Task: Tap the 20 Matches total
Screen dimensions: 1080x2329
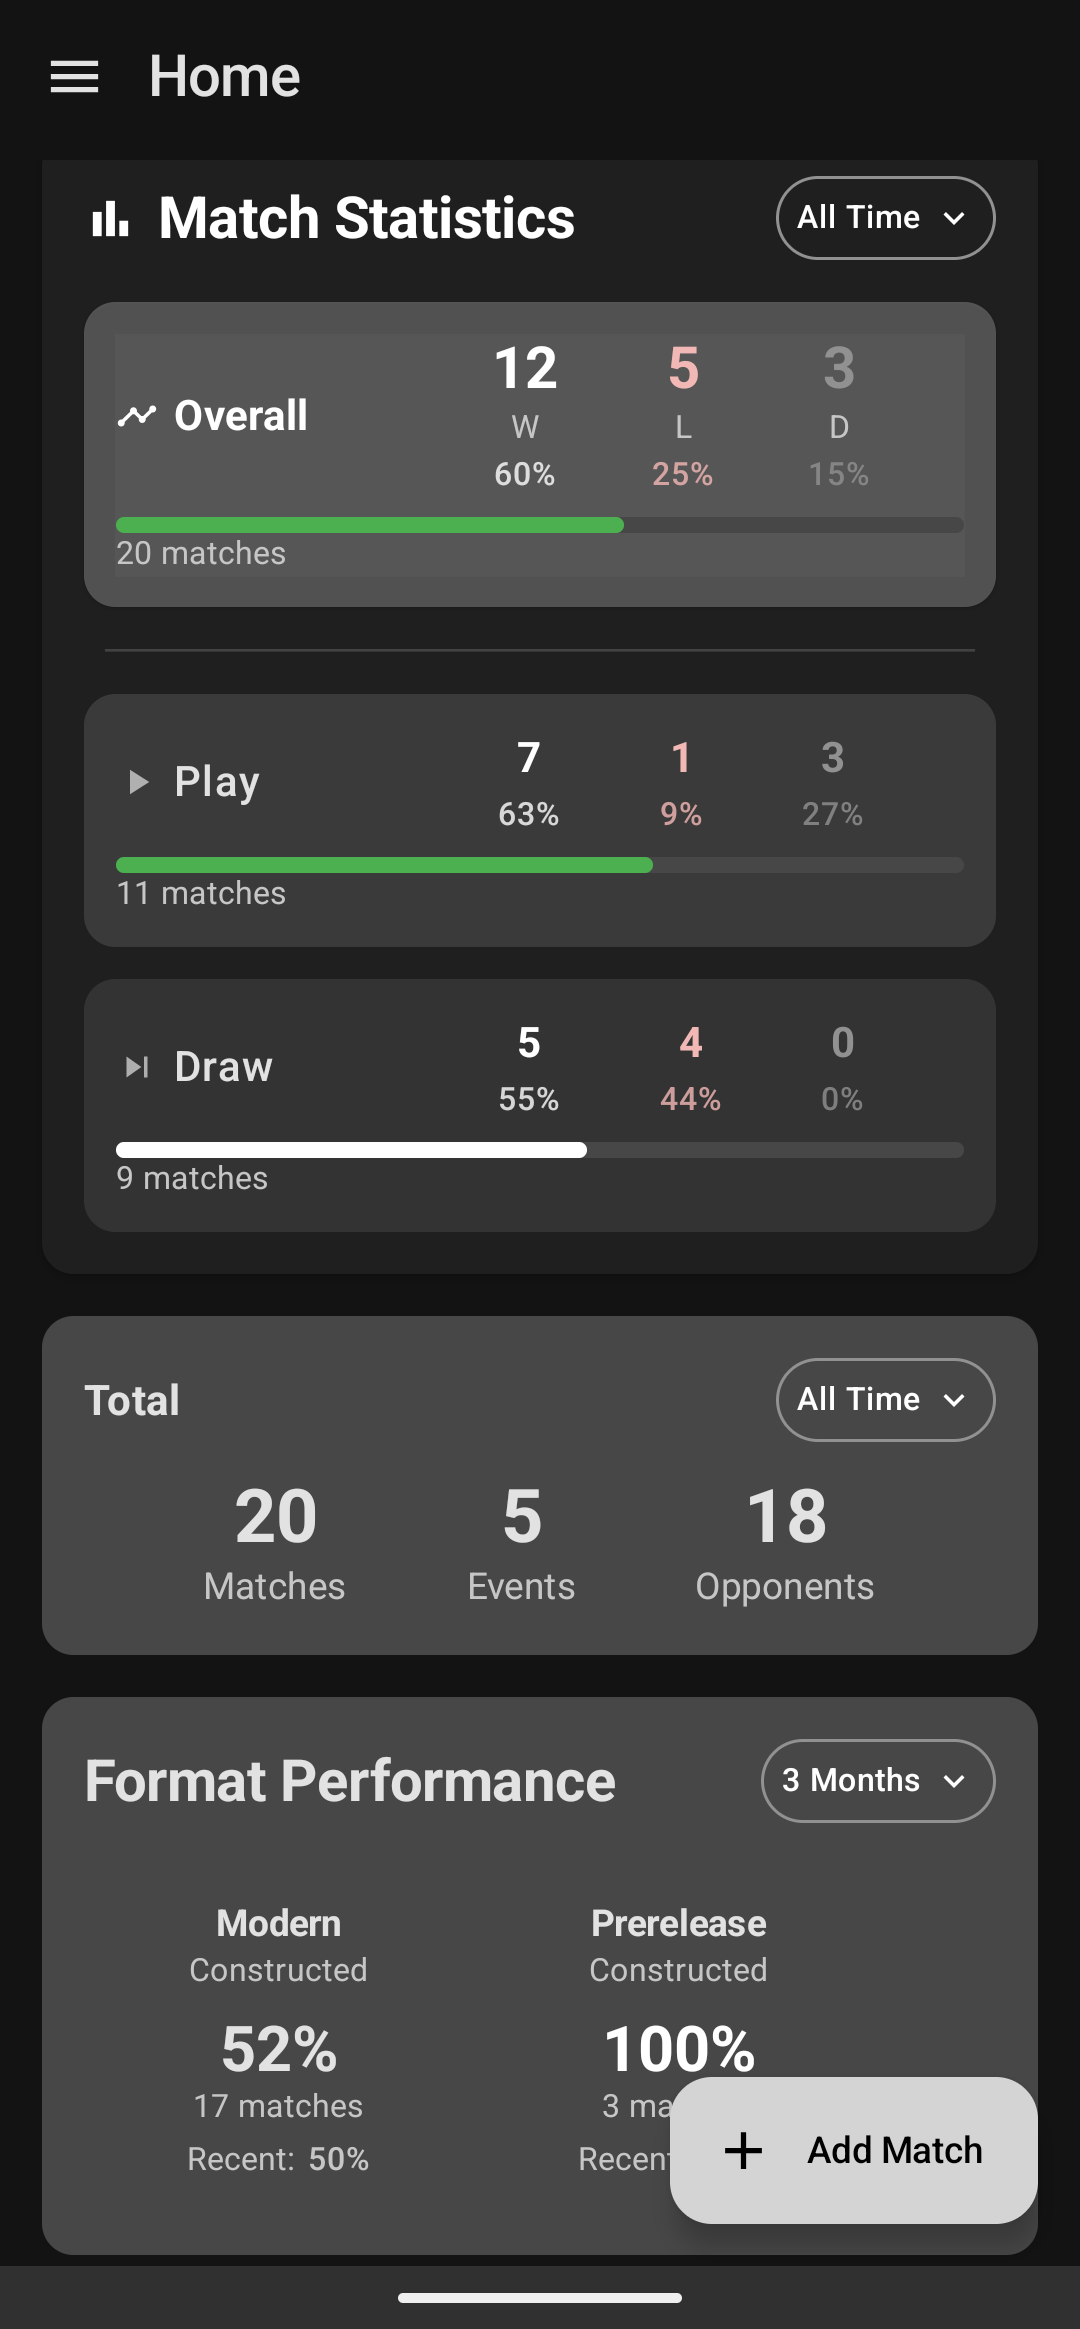Action: (x=275, y=1545)
